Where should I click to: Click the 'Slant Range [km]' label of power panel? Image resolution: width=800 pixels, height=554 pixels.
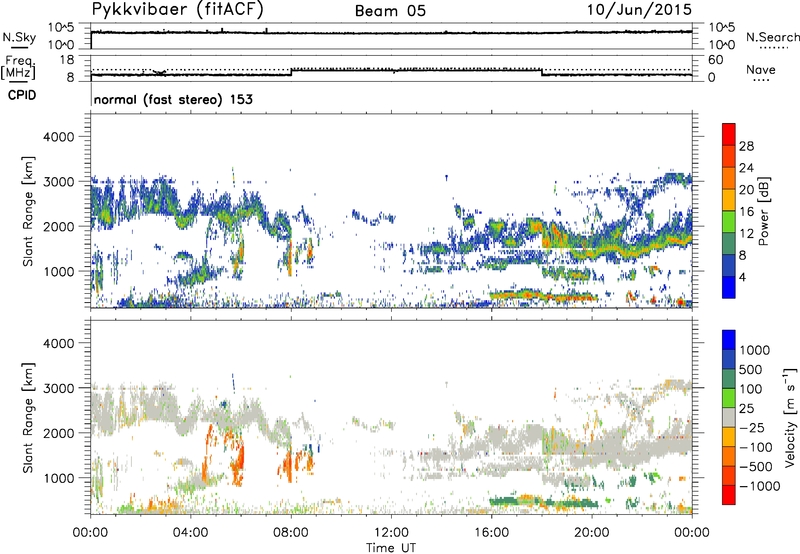pyautogui.click(x=28, y=211)
